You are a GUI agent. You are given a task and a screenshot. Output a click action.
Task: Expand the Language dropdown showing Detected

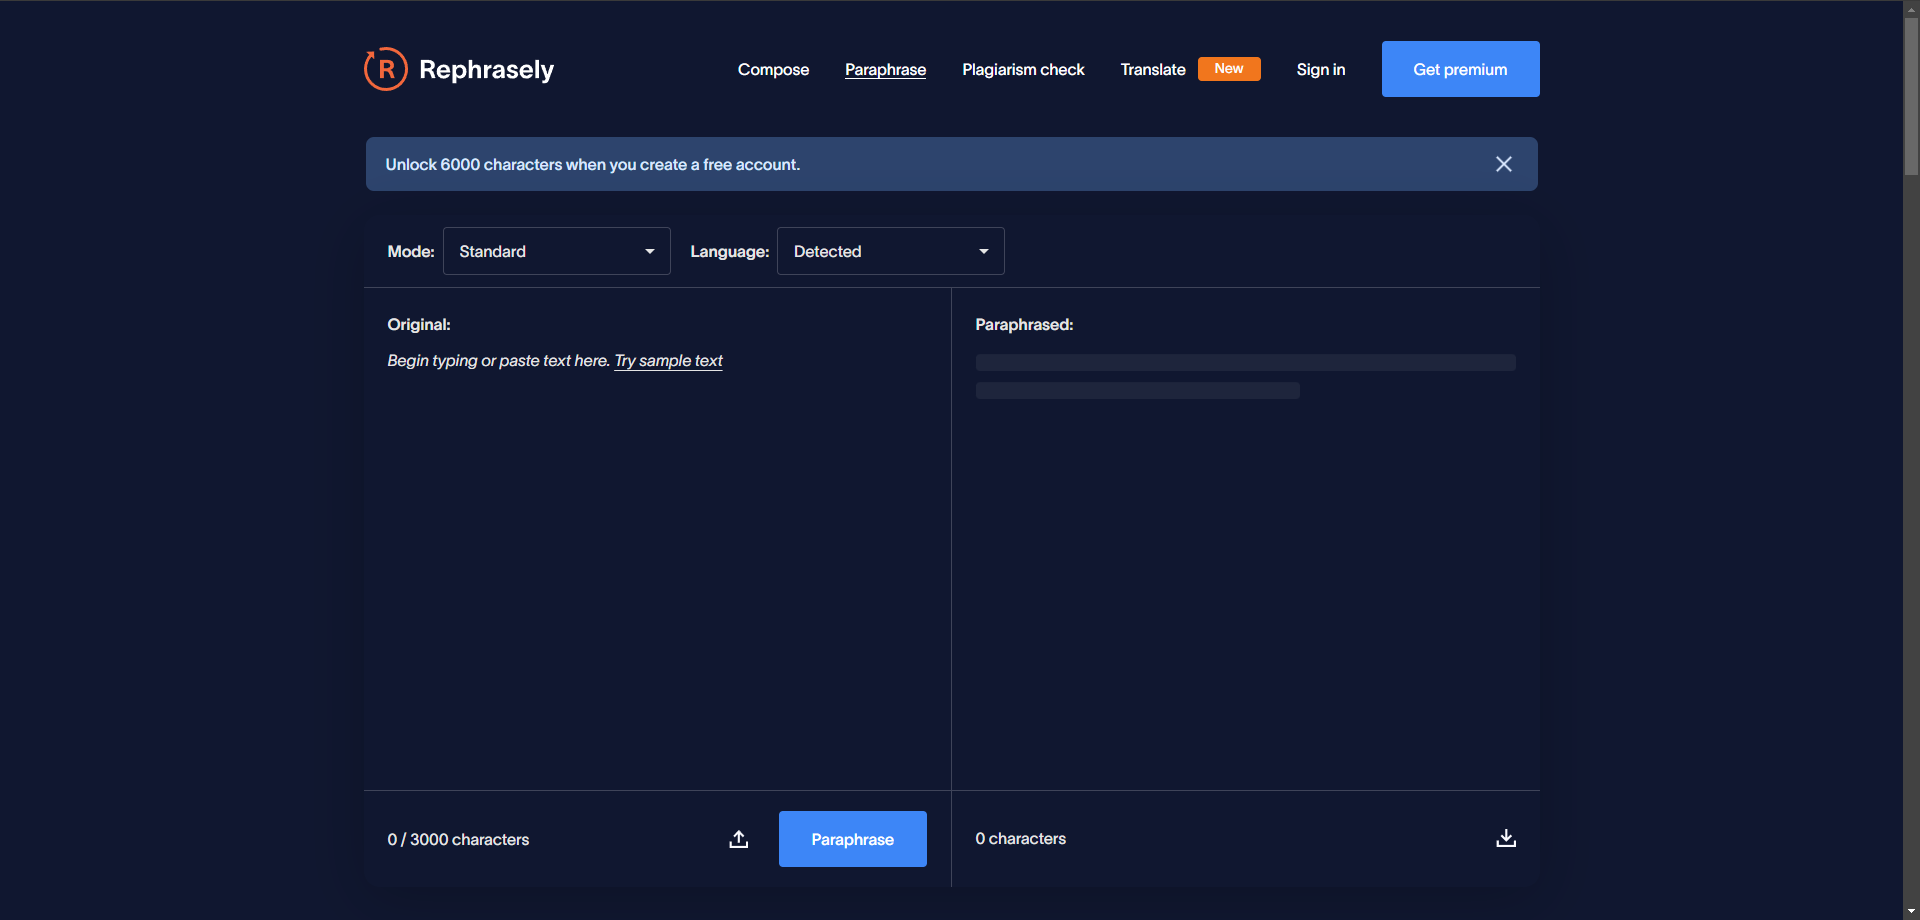pos(889,251)
